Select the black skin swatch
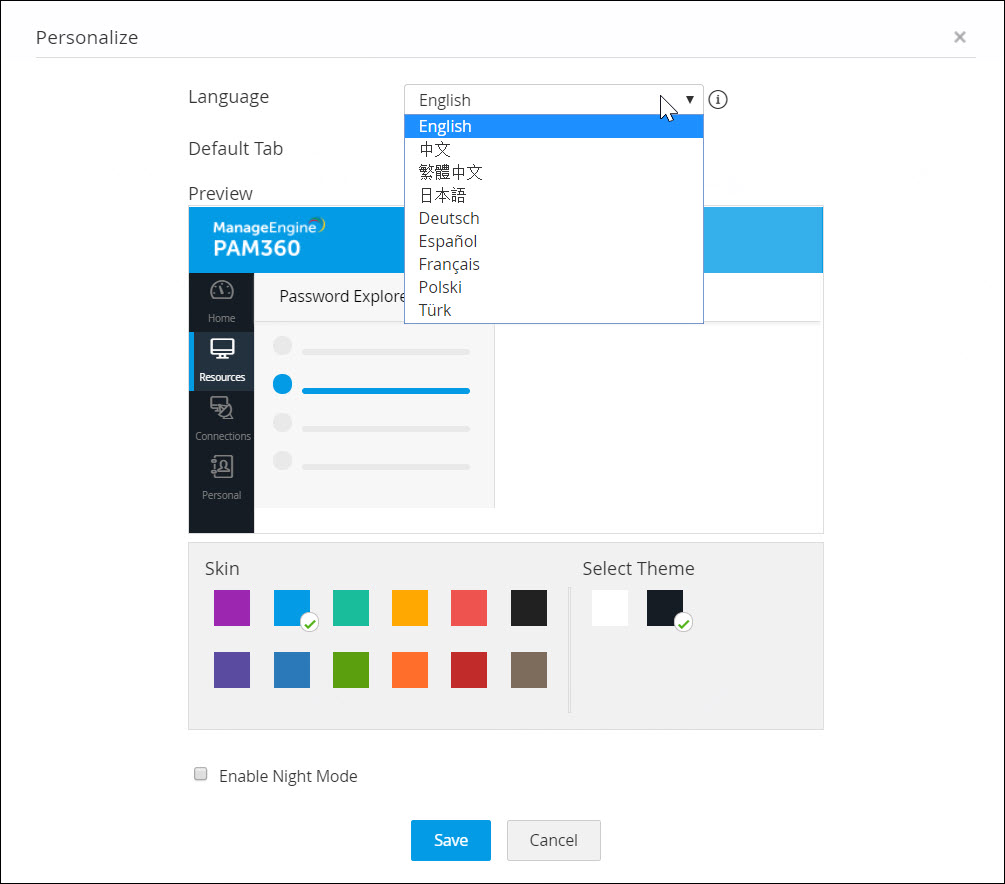 (x=529, y=608)
